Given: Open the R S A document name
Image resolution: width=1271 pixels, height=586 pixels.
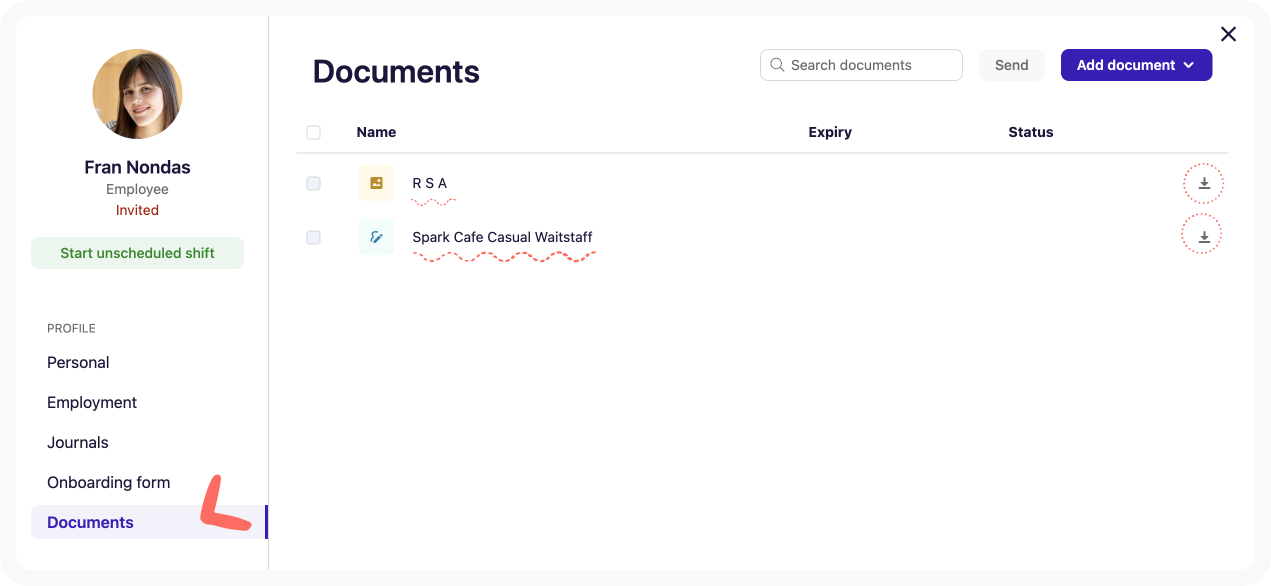Looking at the screenshot, I should click(x=429, y=183).
